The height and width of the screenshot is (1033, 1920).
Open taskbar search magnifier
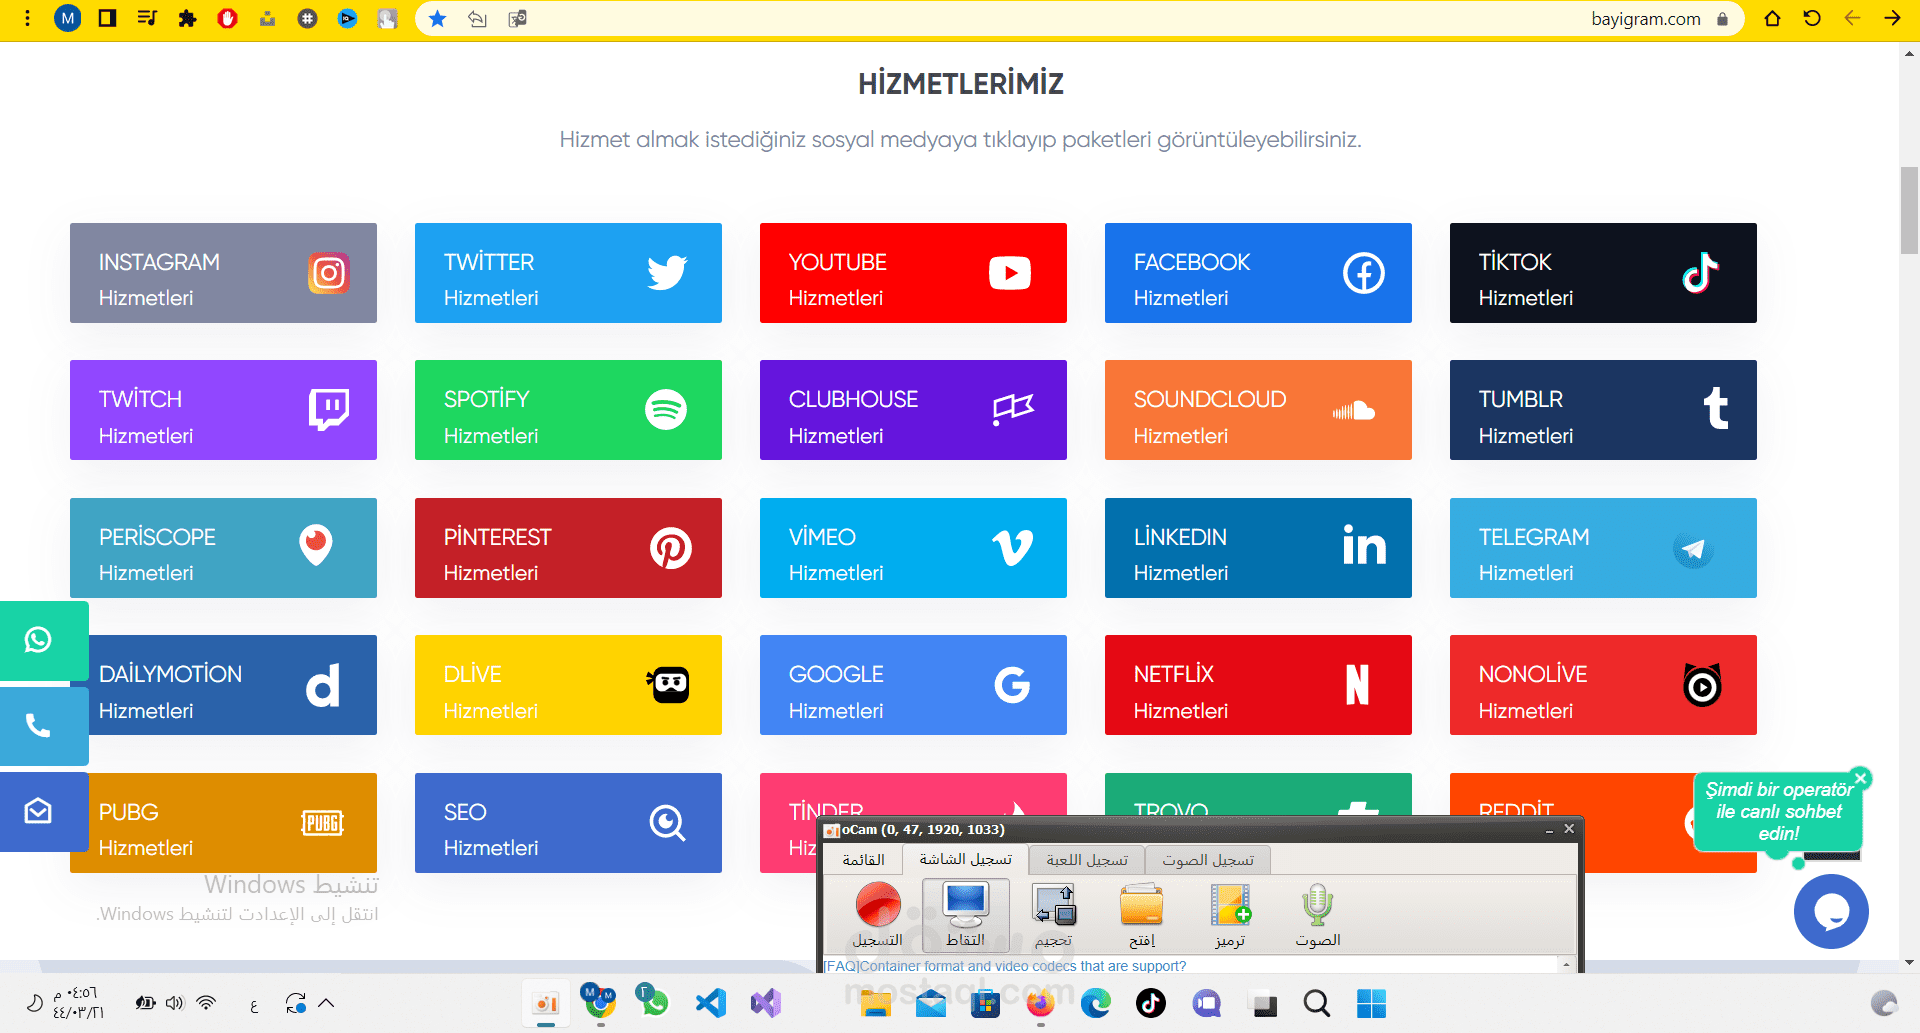(x=1317, y=1003)
